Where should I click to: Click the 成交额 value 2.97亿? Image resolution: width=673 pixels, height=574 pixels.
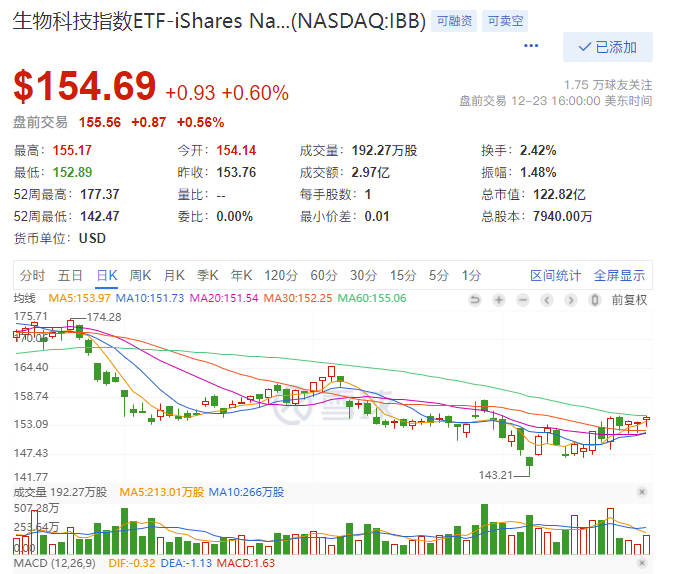pos(370,172)
